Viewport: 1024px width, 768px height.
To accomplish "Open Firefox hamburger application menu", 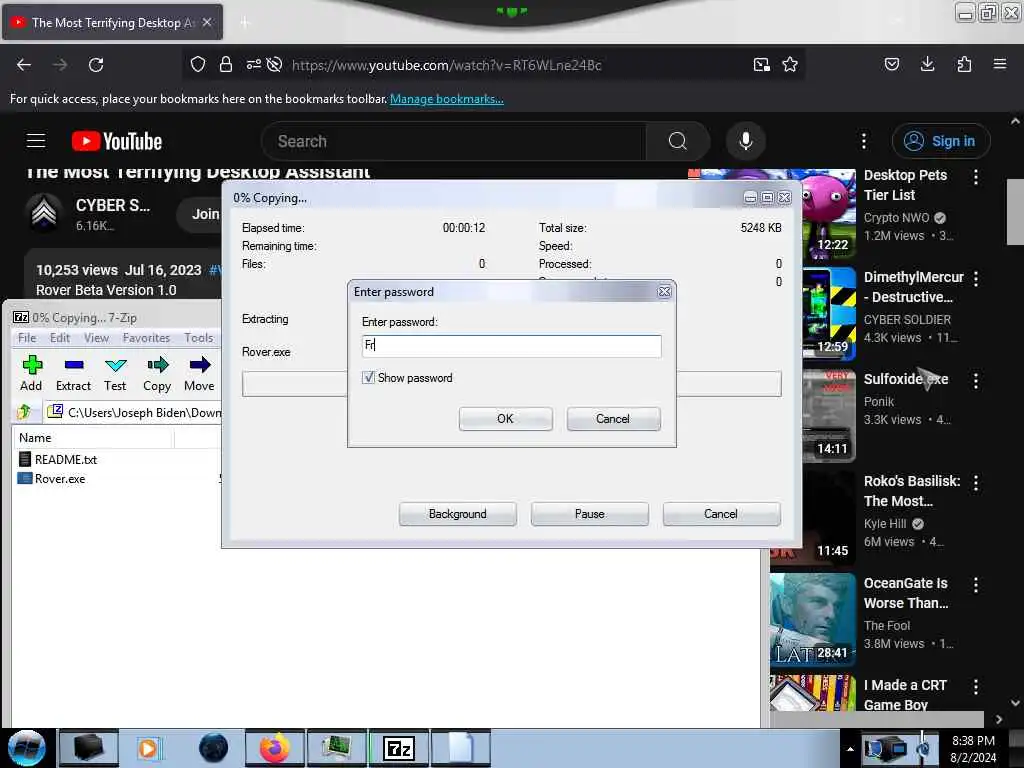I will point(1000,64).
